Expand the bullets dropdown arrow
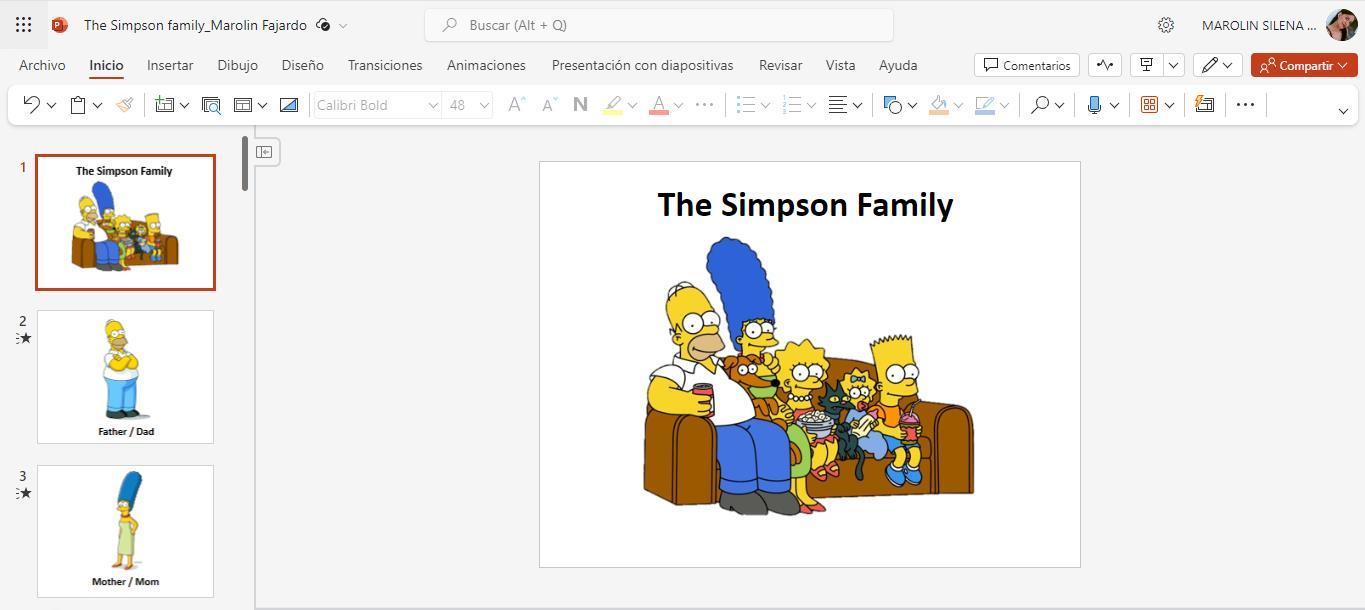This screenshot has width=1365, height=610. pyautogui.click(x=765, y=105)
